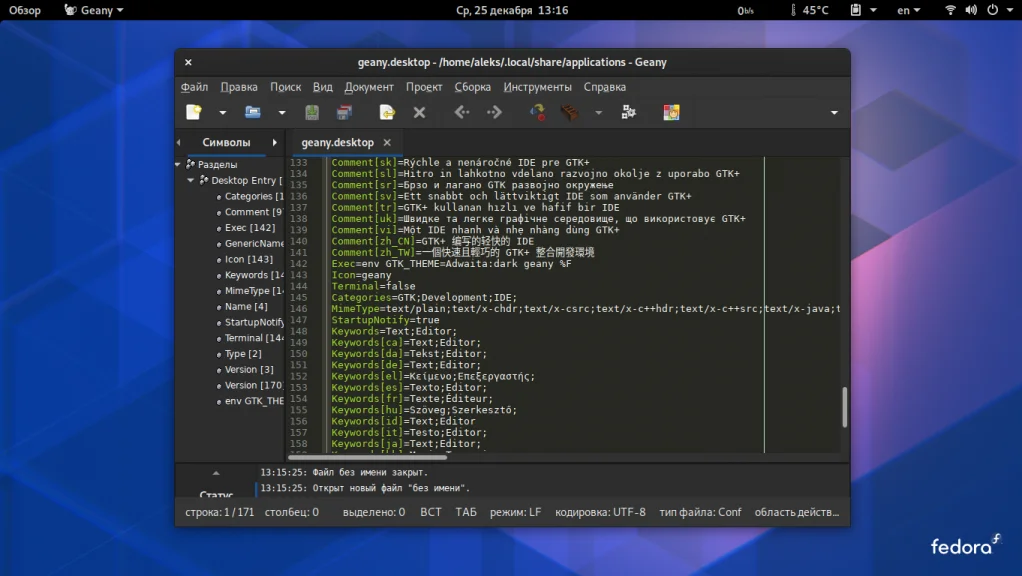Click the Open file folder icon
Viewport: 1022px width, 576px height.
(253, 113)
